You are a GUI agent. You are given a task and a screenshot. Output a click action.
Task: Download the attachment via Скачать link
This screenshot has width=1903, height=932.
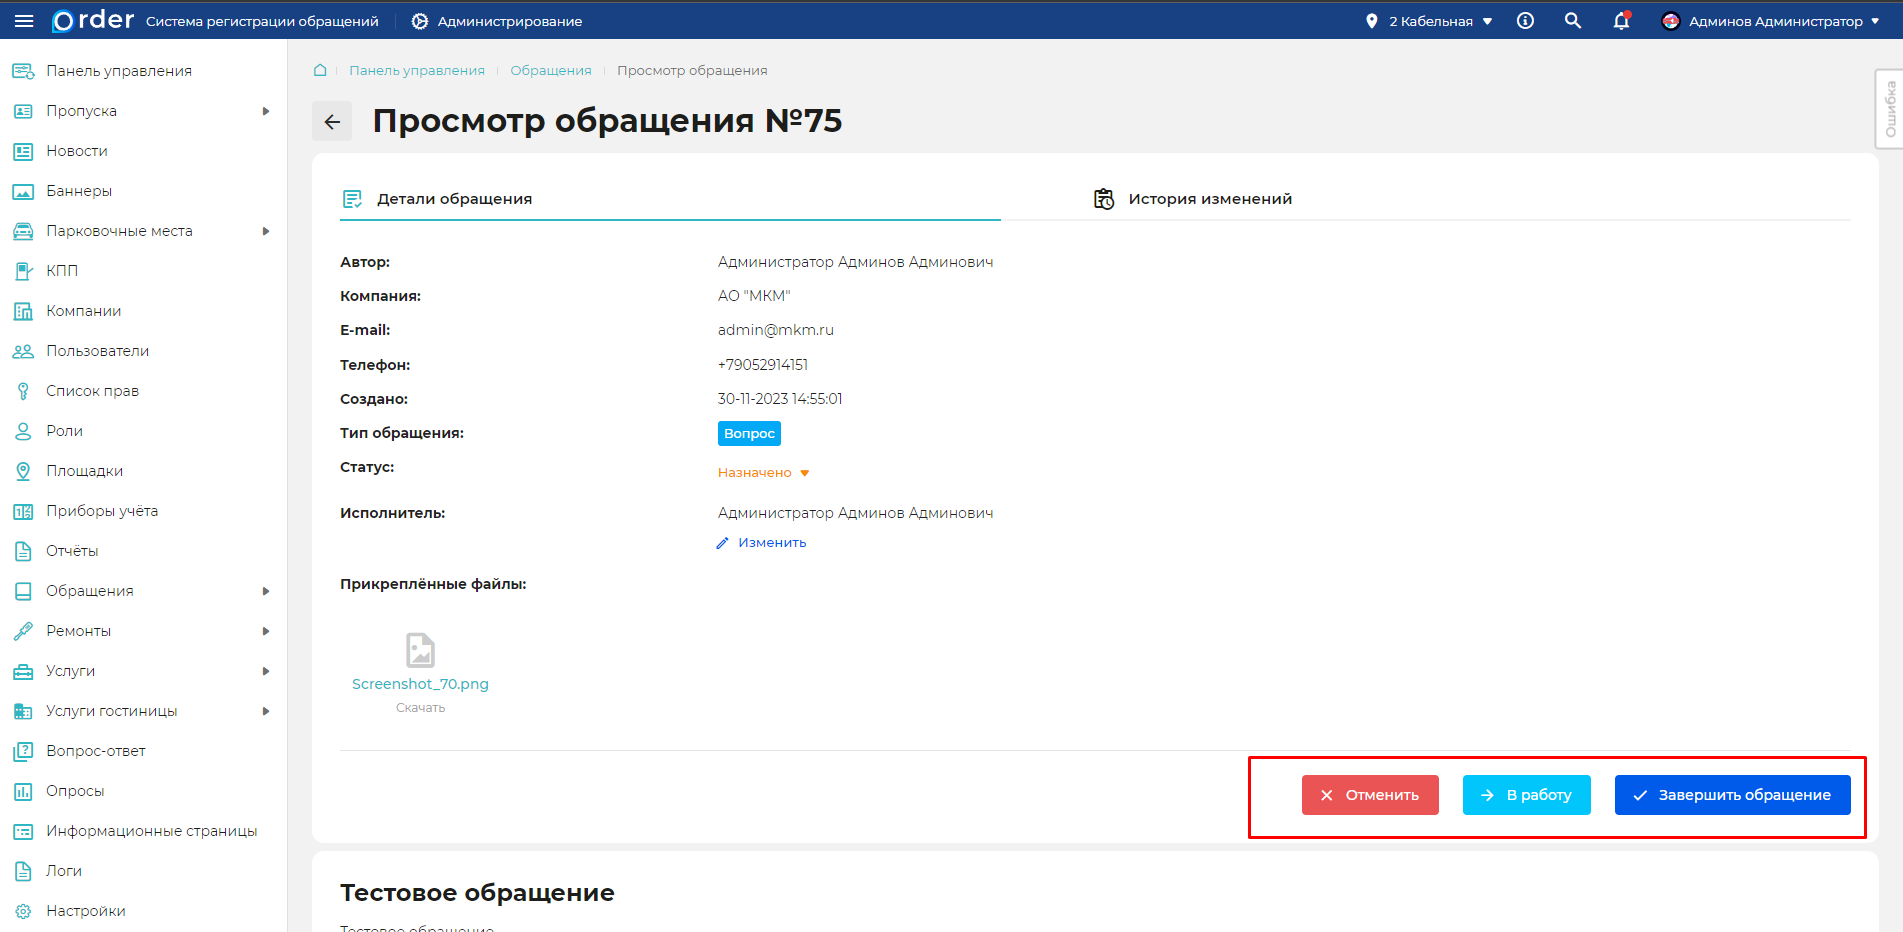[420, 708]
